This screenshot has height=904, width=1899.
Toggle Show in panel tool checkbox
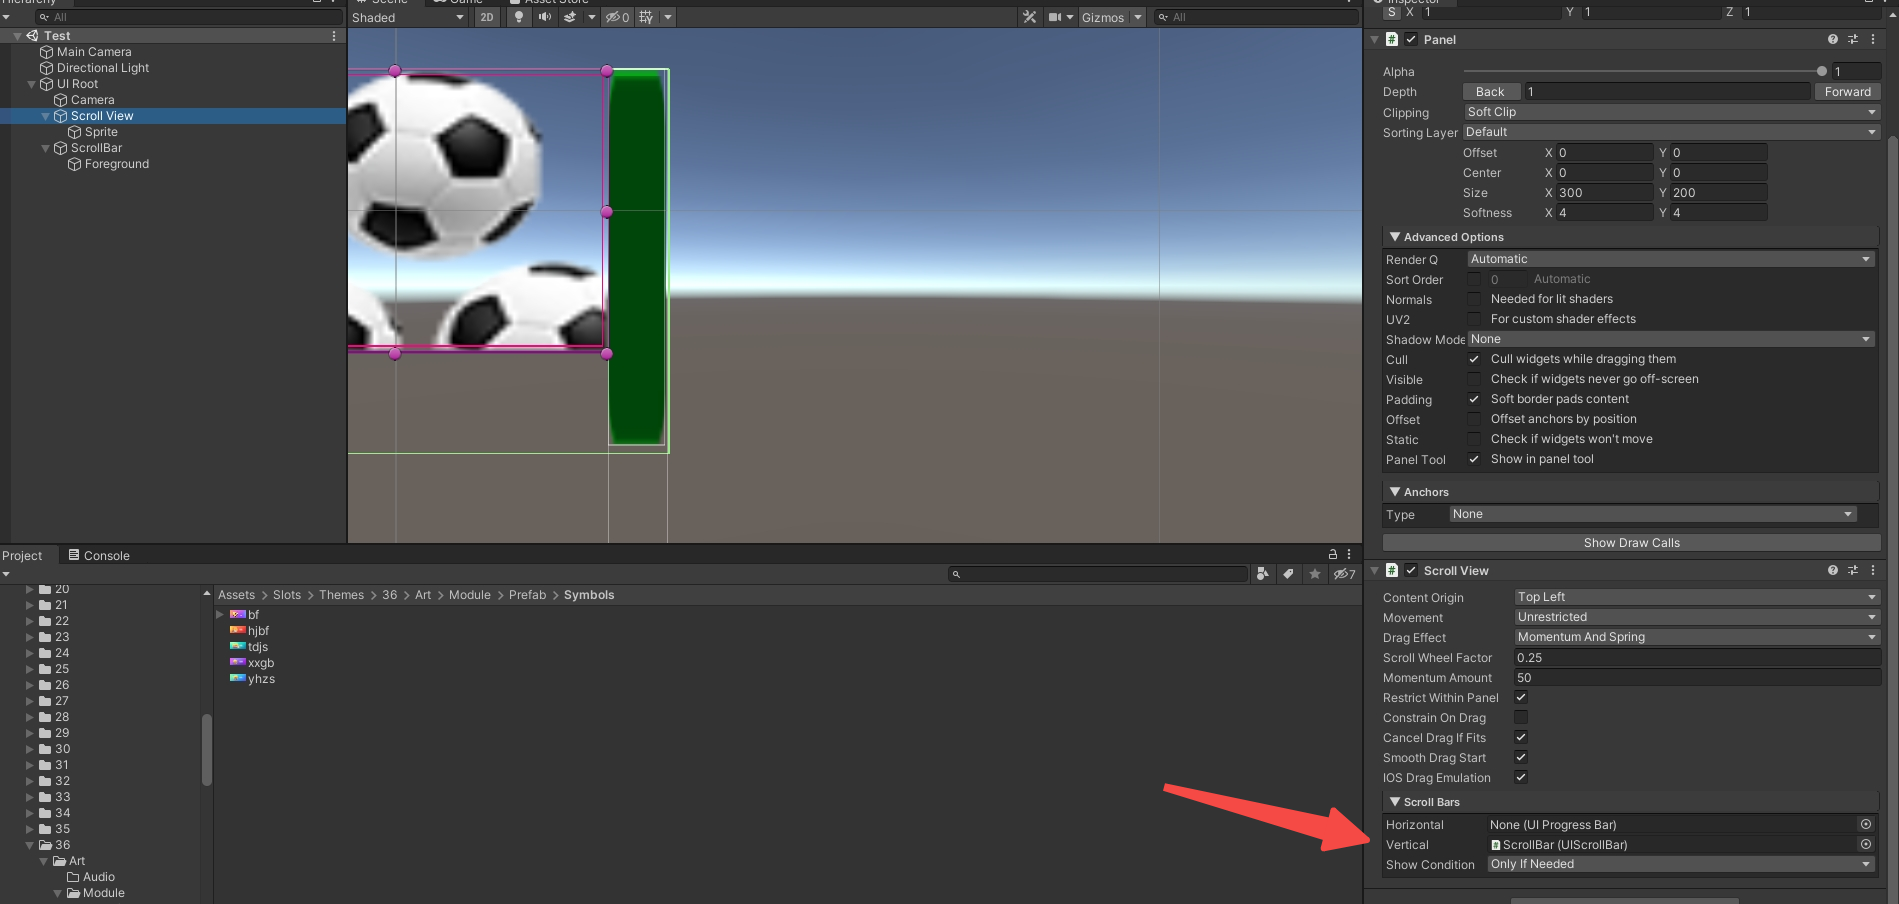click(x=1474, y=459)
